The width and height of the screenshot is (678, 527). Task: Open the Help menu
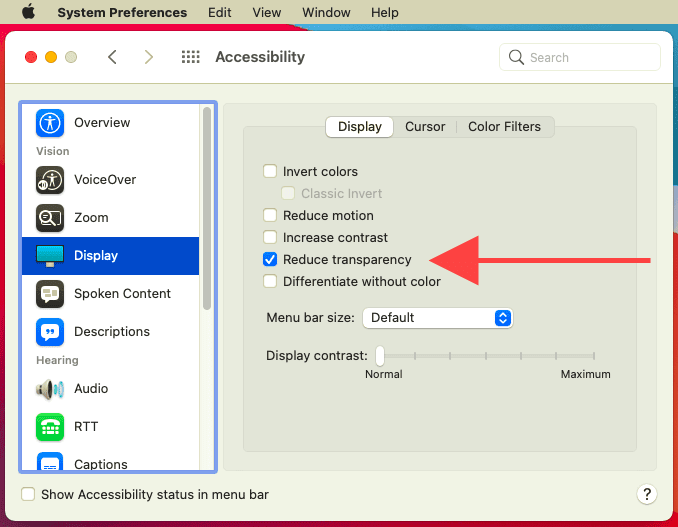384,13
